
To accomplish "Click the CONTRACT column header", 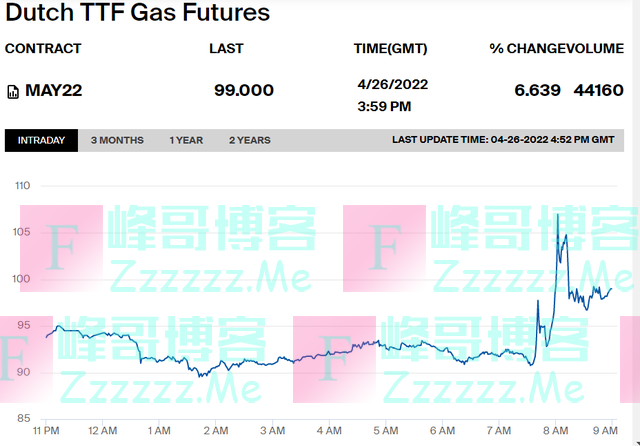I will point(43,48).
